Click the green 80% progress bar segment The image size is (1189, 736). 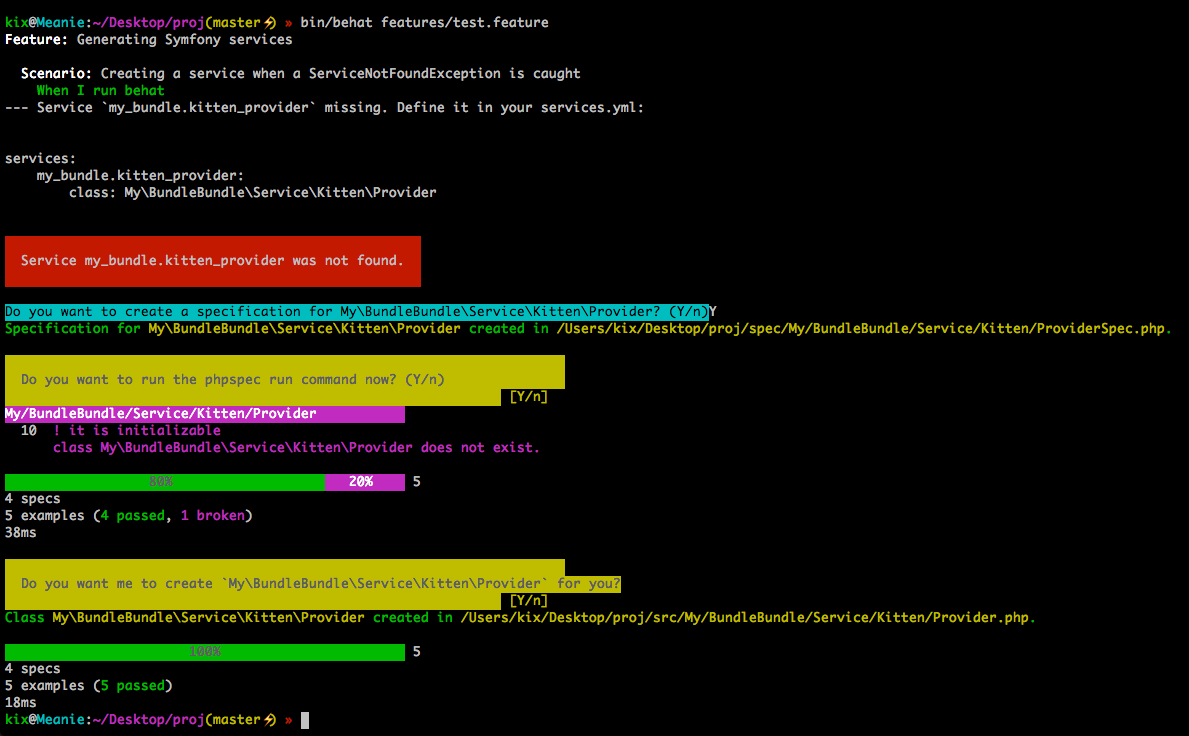[x=165, y=482]
